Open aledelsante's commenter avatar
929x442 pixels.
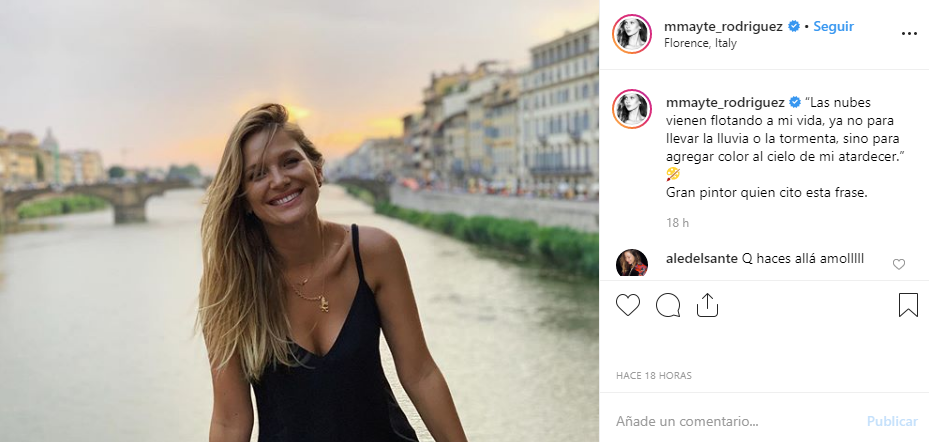coord(632,264)
